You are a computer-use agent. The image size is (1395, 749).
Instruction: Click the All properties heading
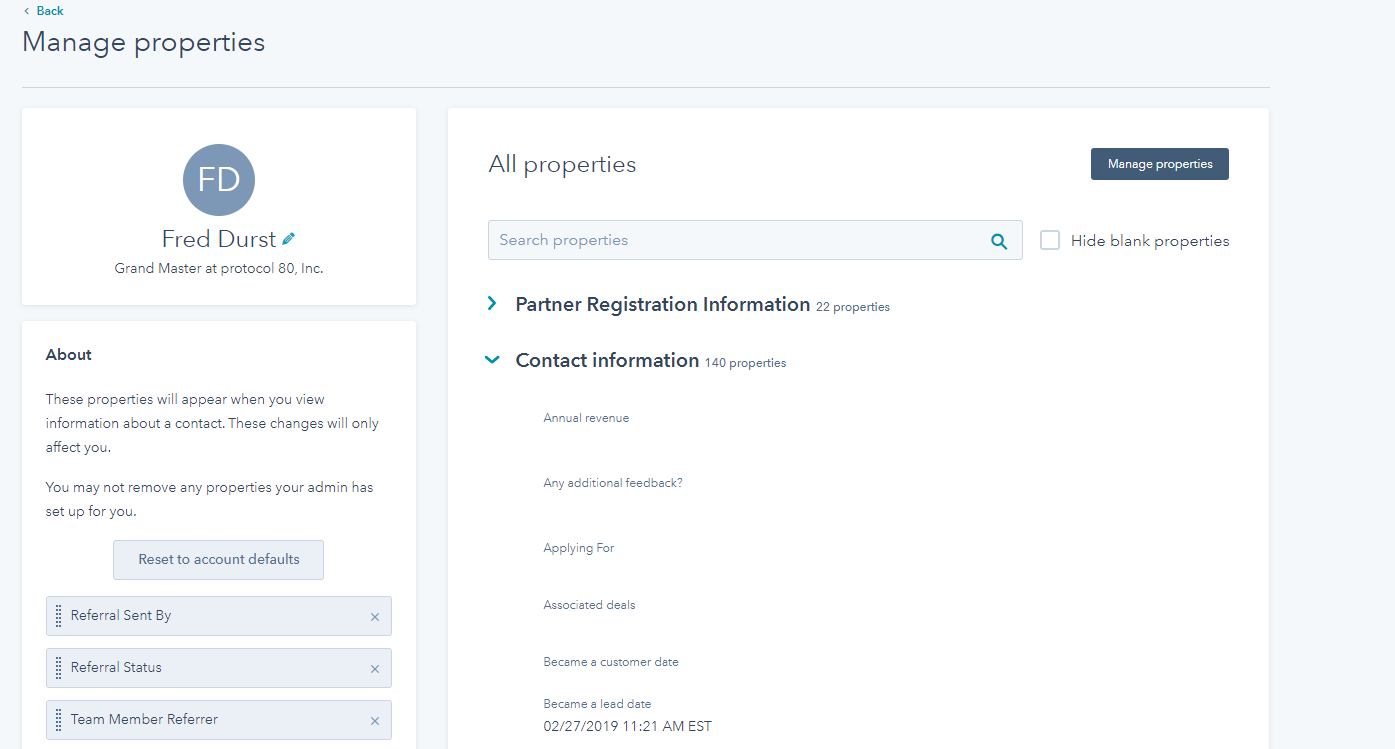[x=562, y=164]
